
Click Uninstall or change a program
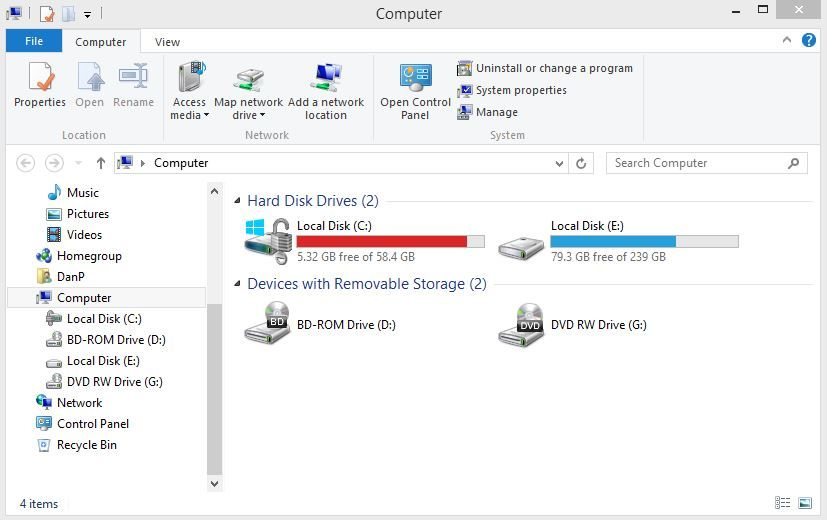pos(545,68)
